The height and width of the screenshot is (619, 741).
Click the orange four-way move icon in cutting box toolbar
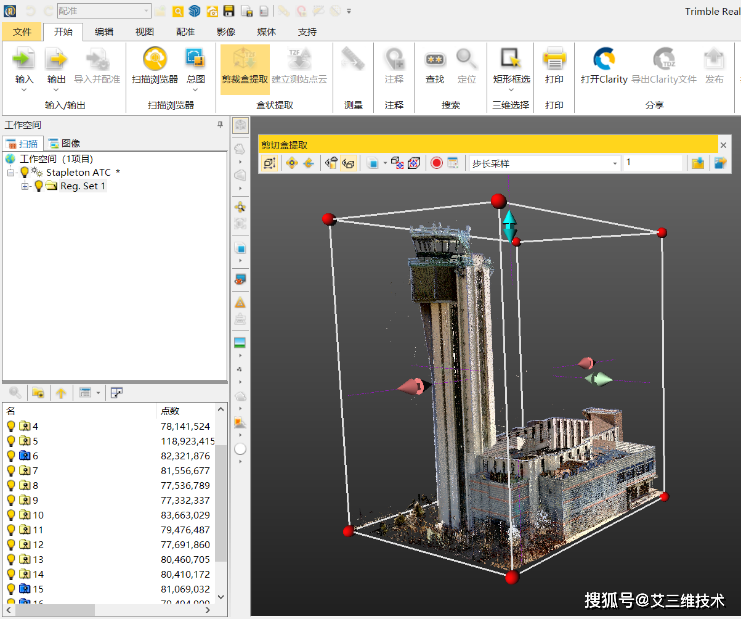(x=292, y=163)
